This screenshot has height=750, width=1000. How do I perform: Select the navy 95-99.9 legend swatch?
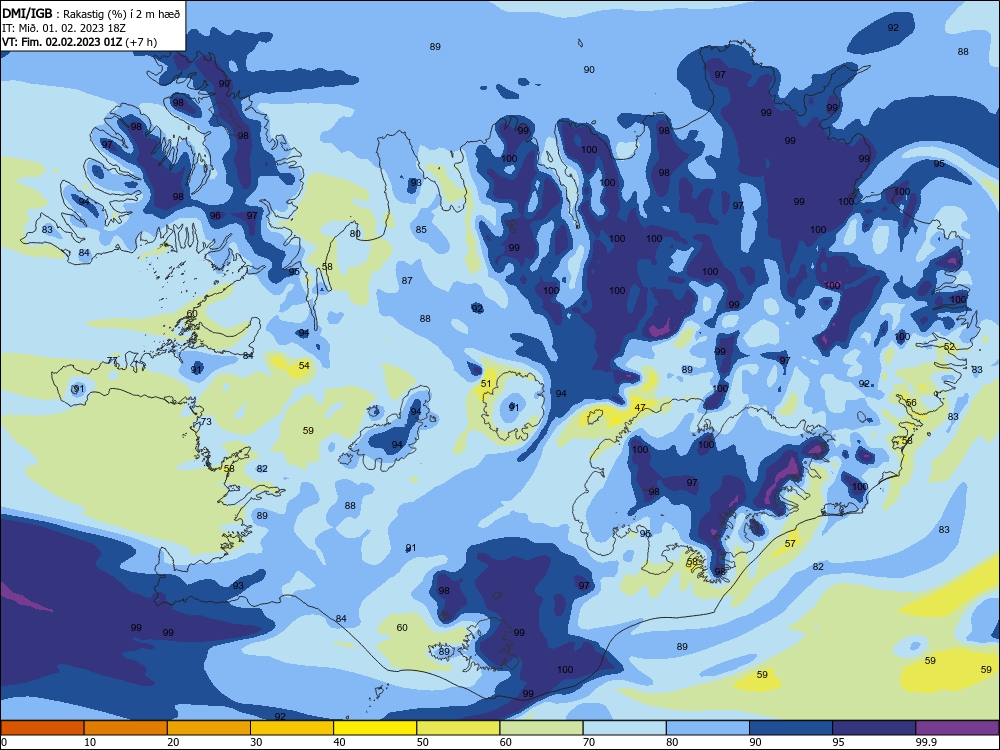click(874, 728)
